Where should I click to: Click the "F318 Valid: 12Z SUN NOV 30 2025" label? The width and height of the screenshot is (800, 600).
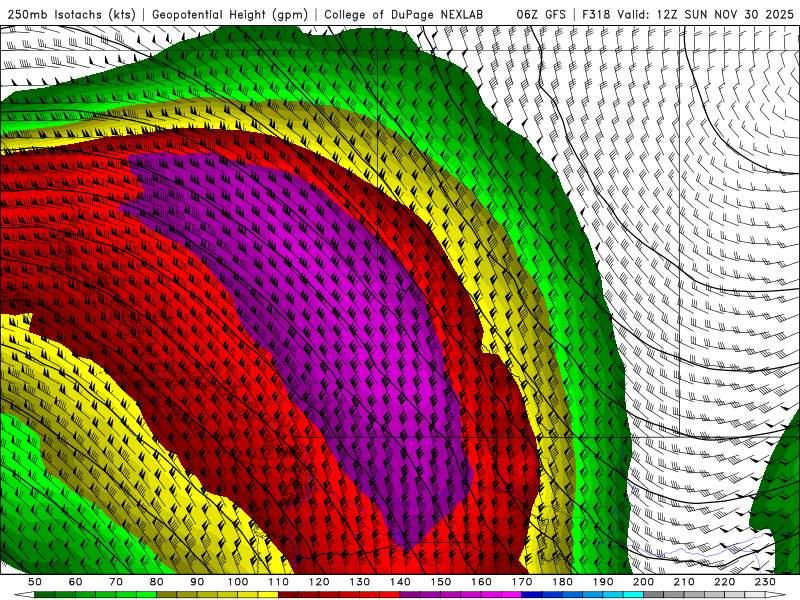tap(688, 15)
